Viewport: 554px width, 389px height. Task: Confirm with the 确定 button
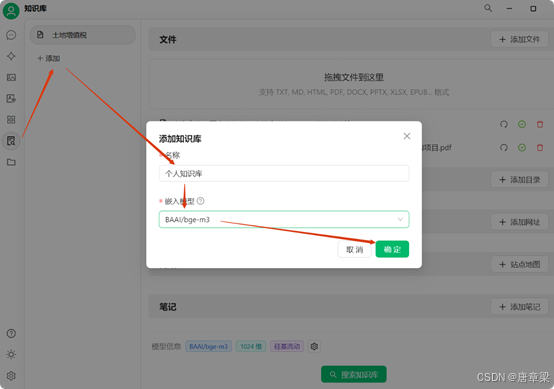392,249
